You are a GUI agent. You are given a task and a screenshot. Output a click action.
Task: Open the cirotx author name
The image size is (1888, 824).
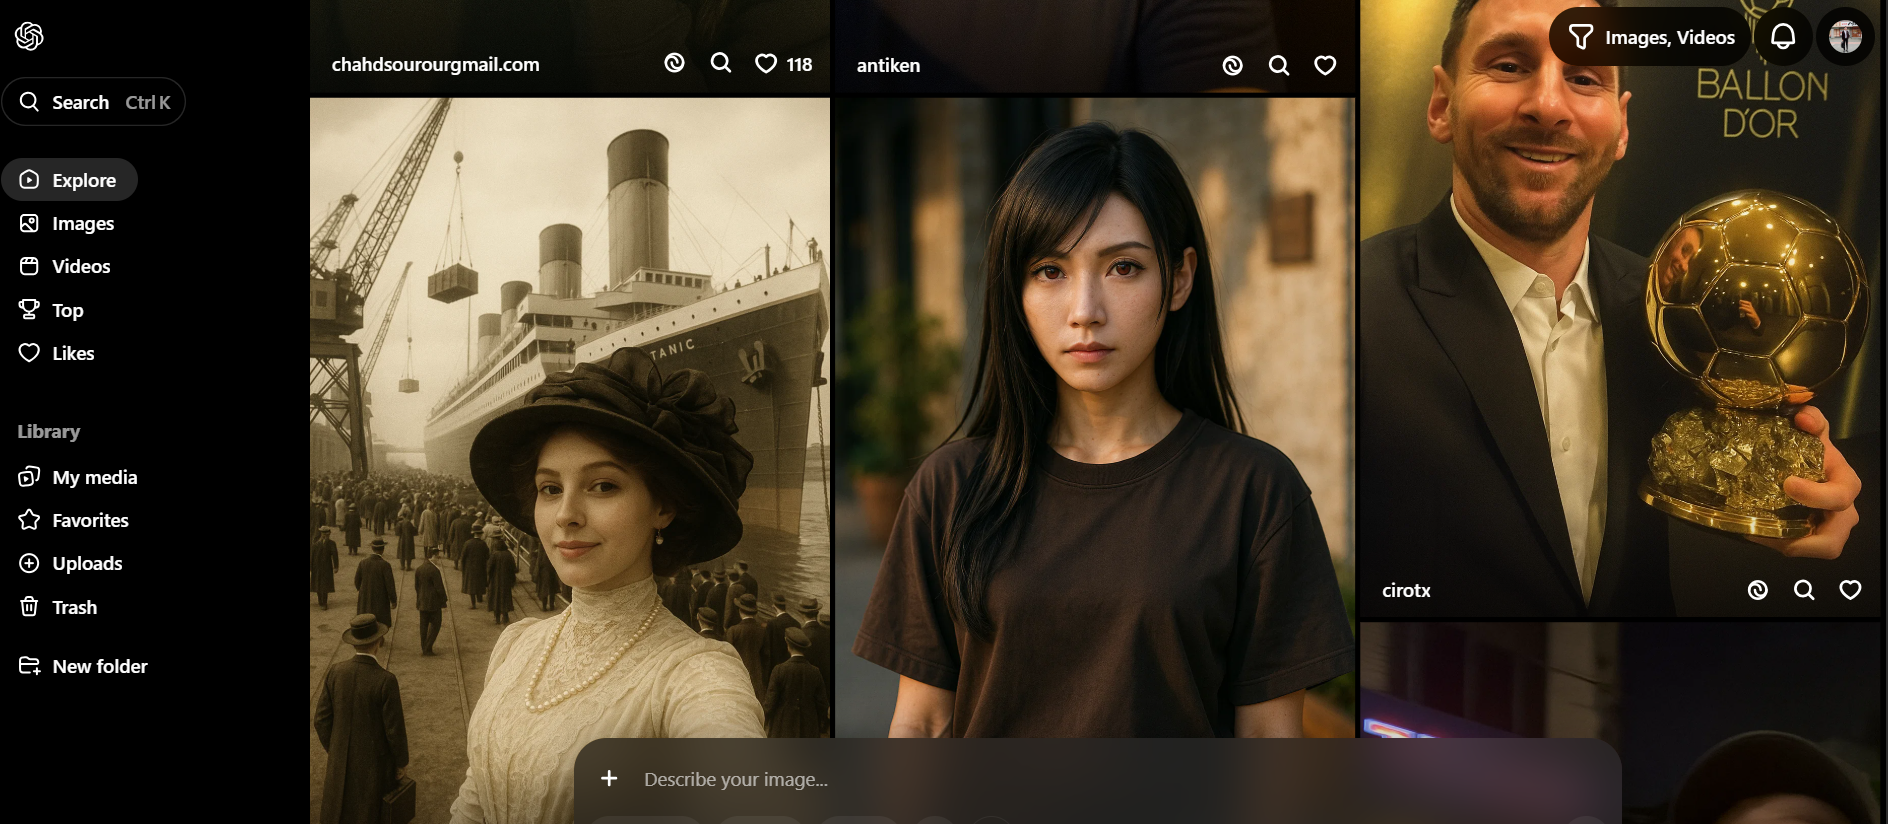(x=1406, y=590)
